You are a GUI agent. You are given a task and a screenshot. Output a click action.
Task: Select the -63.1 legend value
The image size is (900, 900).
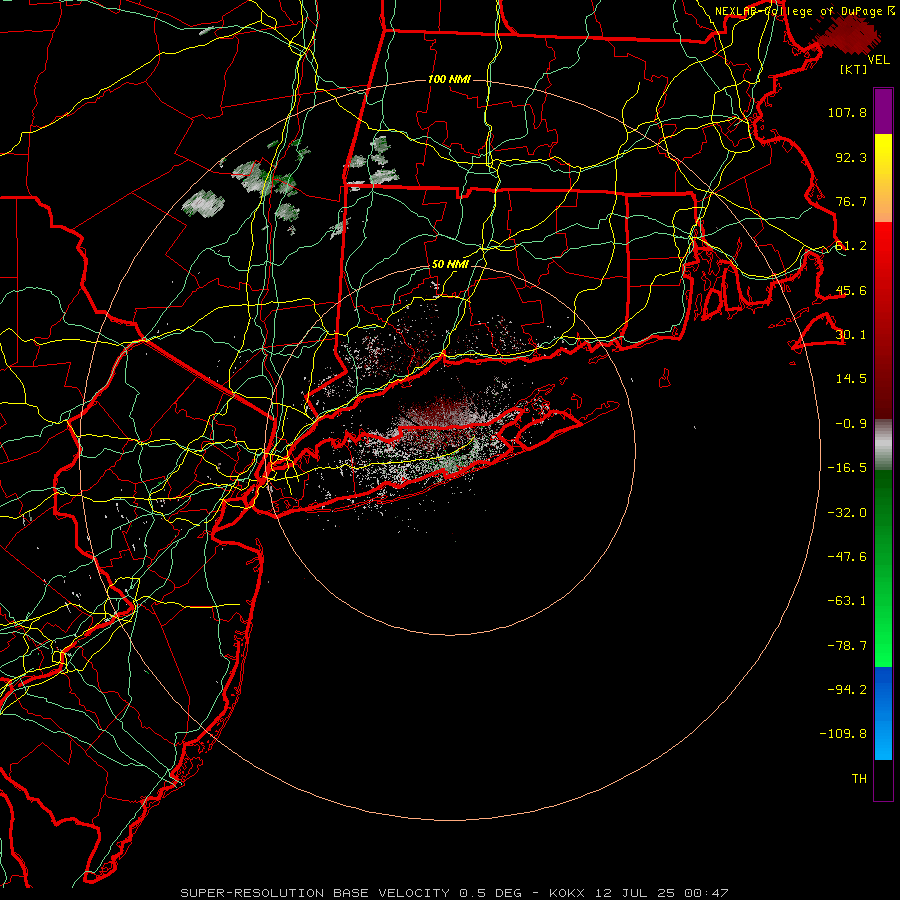point(847,601)
